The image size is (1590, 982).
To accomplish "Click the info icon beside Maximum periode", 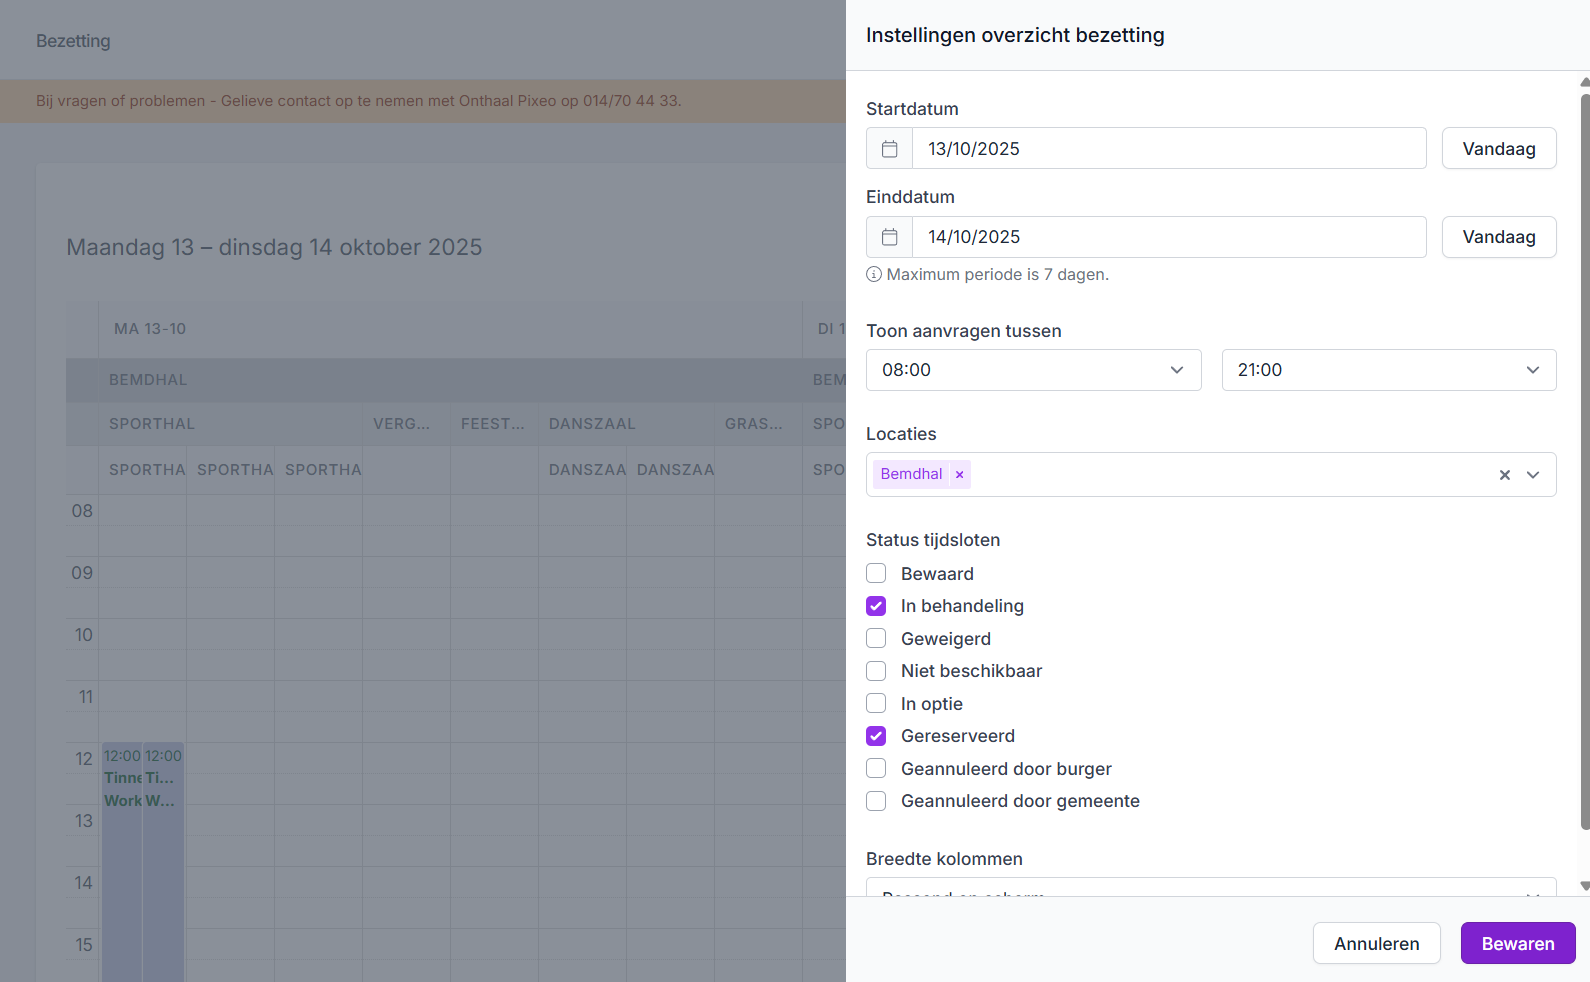I will [x=874, y=275].
